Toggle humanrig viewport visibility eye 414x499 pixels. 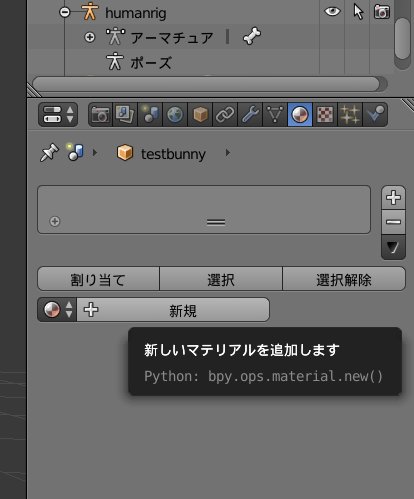pyautogui.click(x=332, y=12)
